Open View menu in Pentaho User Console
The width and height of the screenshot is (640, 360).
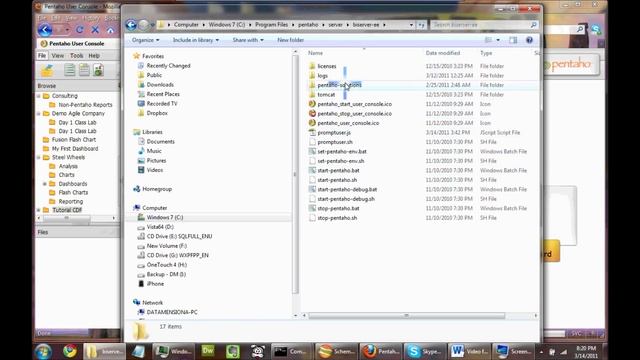click(x=58, y=56)
